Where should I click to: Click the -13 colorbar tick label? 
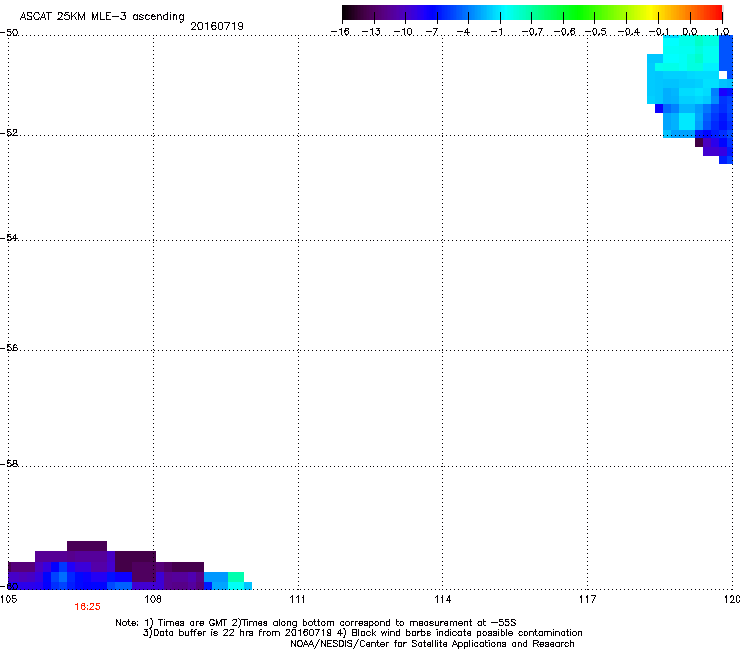371,32
